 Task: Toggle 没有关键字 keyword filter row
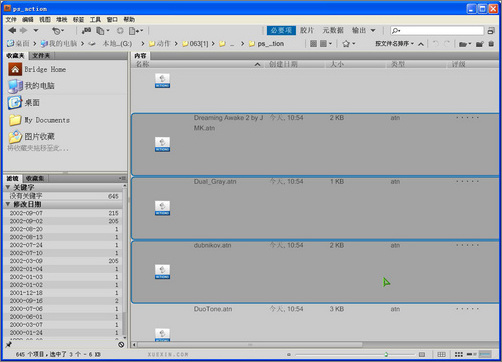coord(64,196)
